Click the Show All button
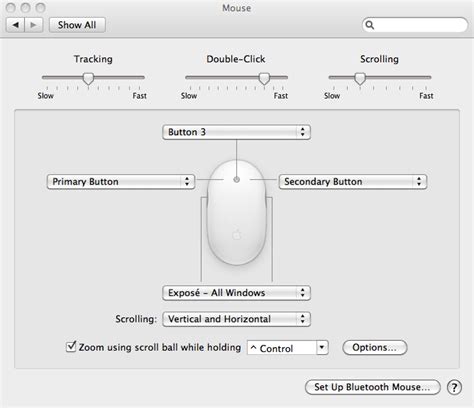 click(77, 25)
